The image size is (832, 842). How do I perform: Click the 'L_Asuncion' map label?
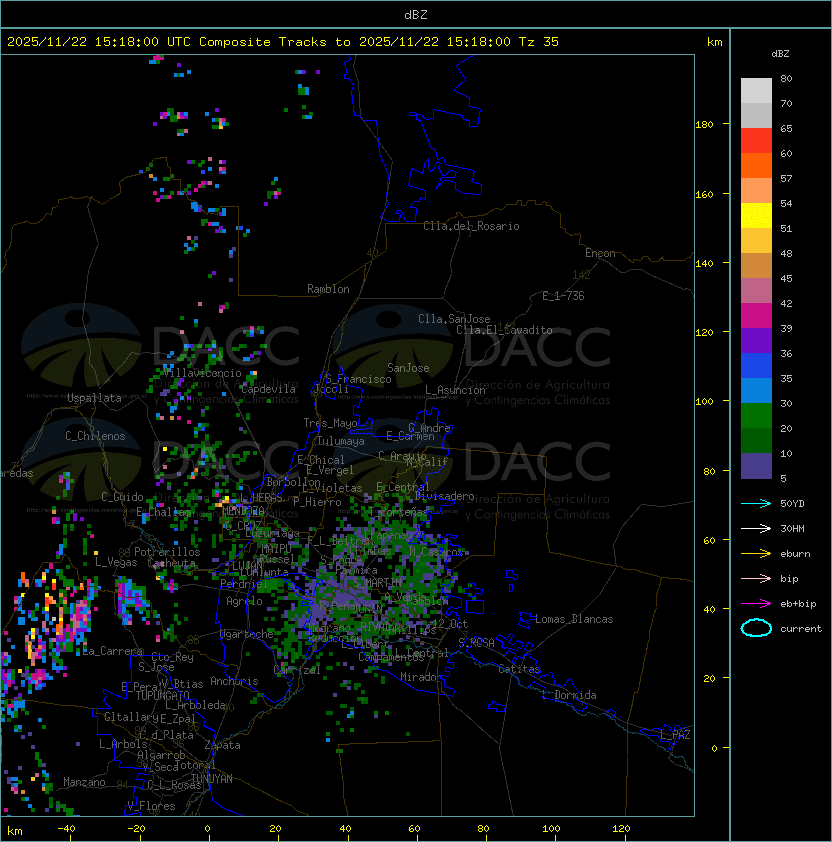click(x=455, y=390)
